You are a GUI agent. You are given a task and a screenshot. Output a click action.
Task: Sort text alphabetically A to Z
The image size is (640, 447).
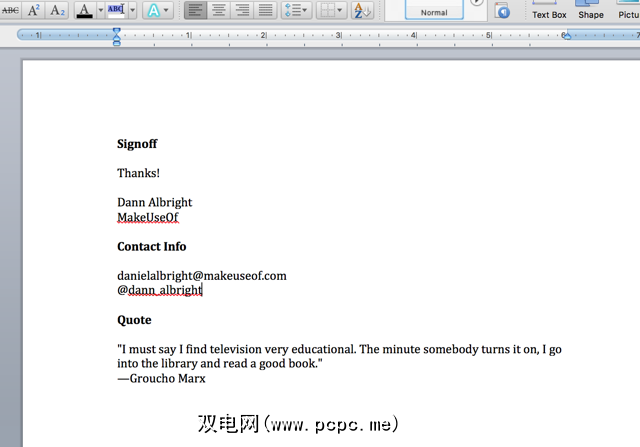[362, 10]
